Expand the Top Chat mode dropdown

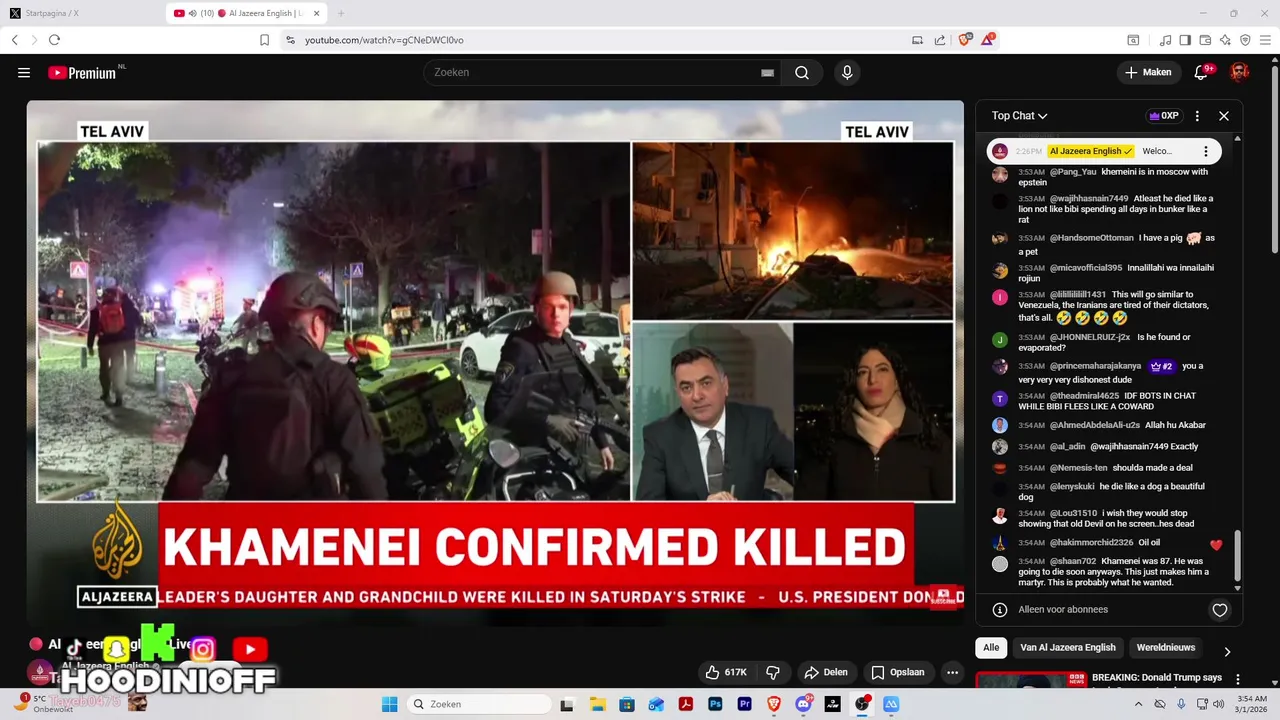tap(1019, 116)
